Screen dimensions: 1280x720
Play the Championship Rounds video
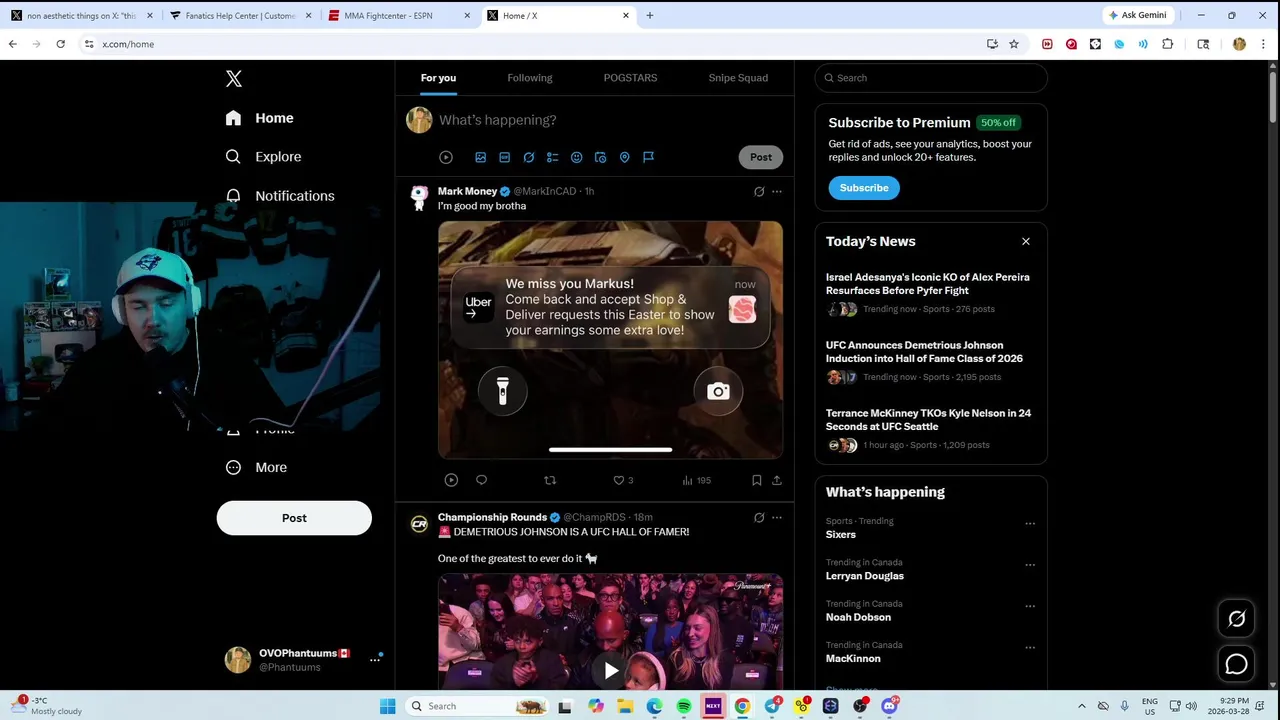(611, 670)
